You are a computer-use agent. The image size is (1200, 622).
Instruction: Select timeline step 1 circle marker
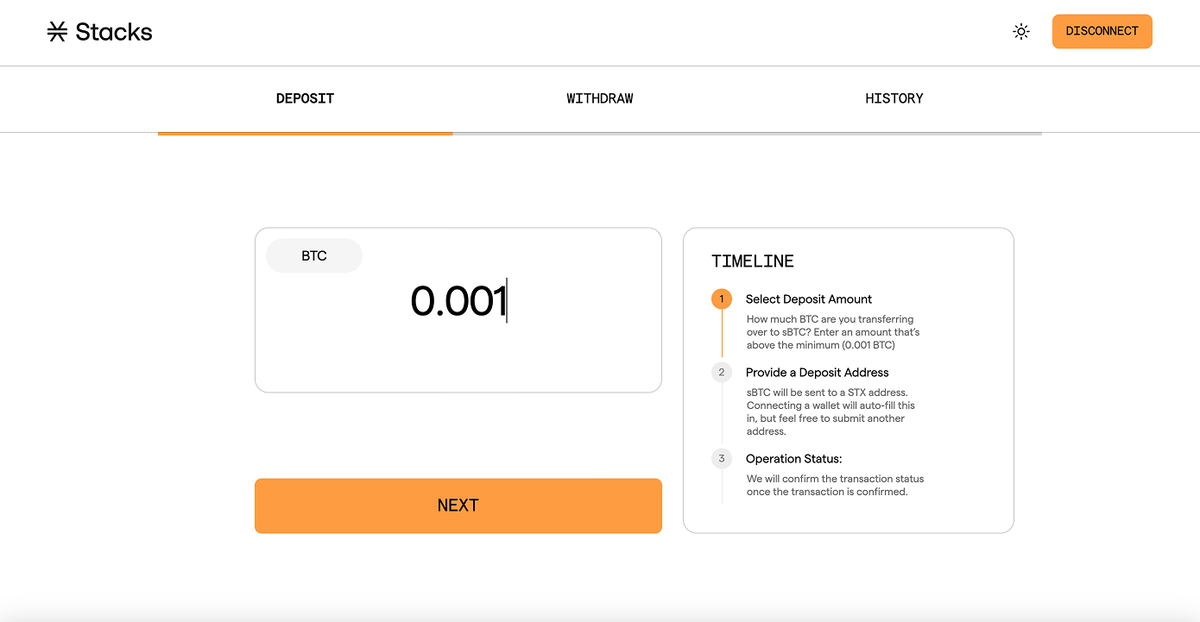coord(722,299)
